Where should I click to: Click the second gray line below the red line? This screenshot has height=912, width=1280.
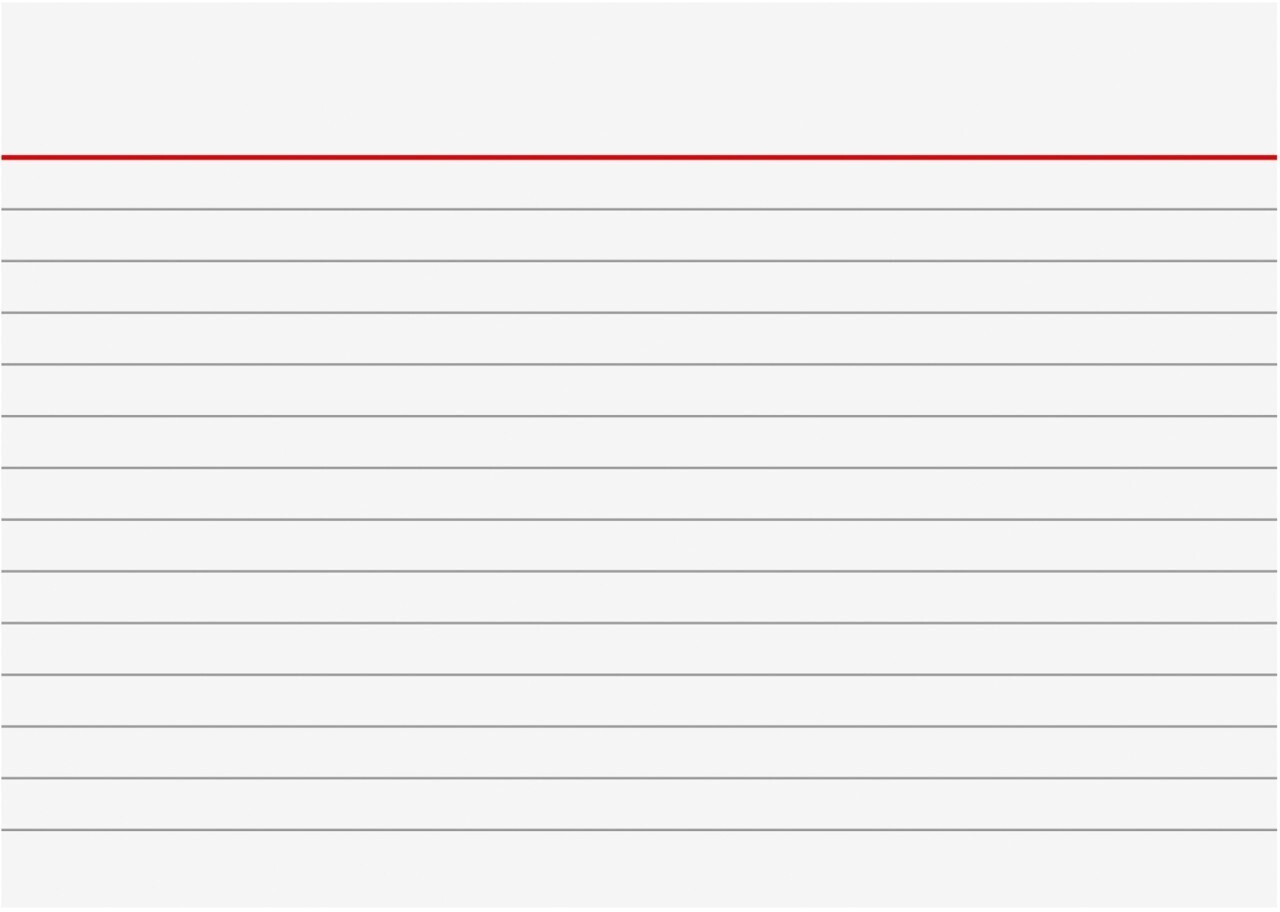point(640,261)
